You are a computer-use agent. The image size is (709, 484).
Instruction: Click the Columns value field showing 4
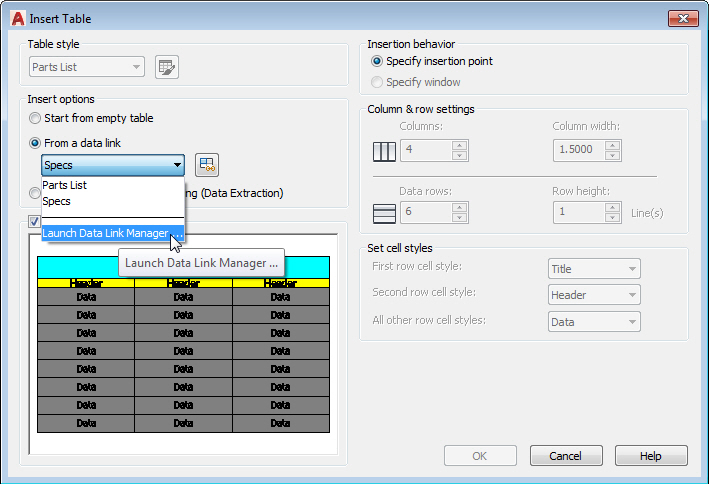point(426,150)
